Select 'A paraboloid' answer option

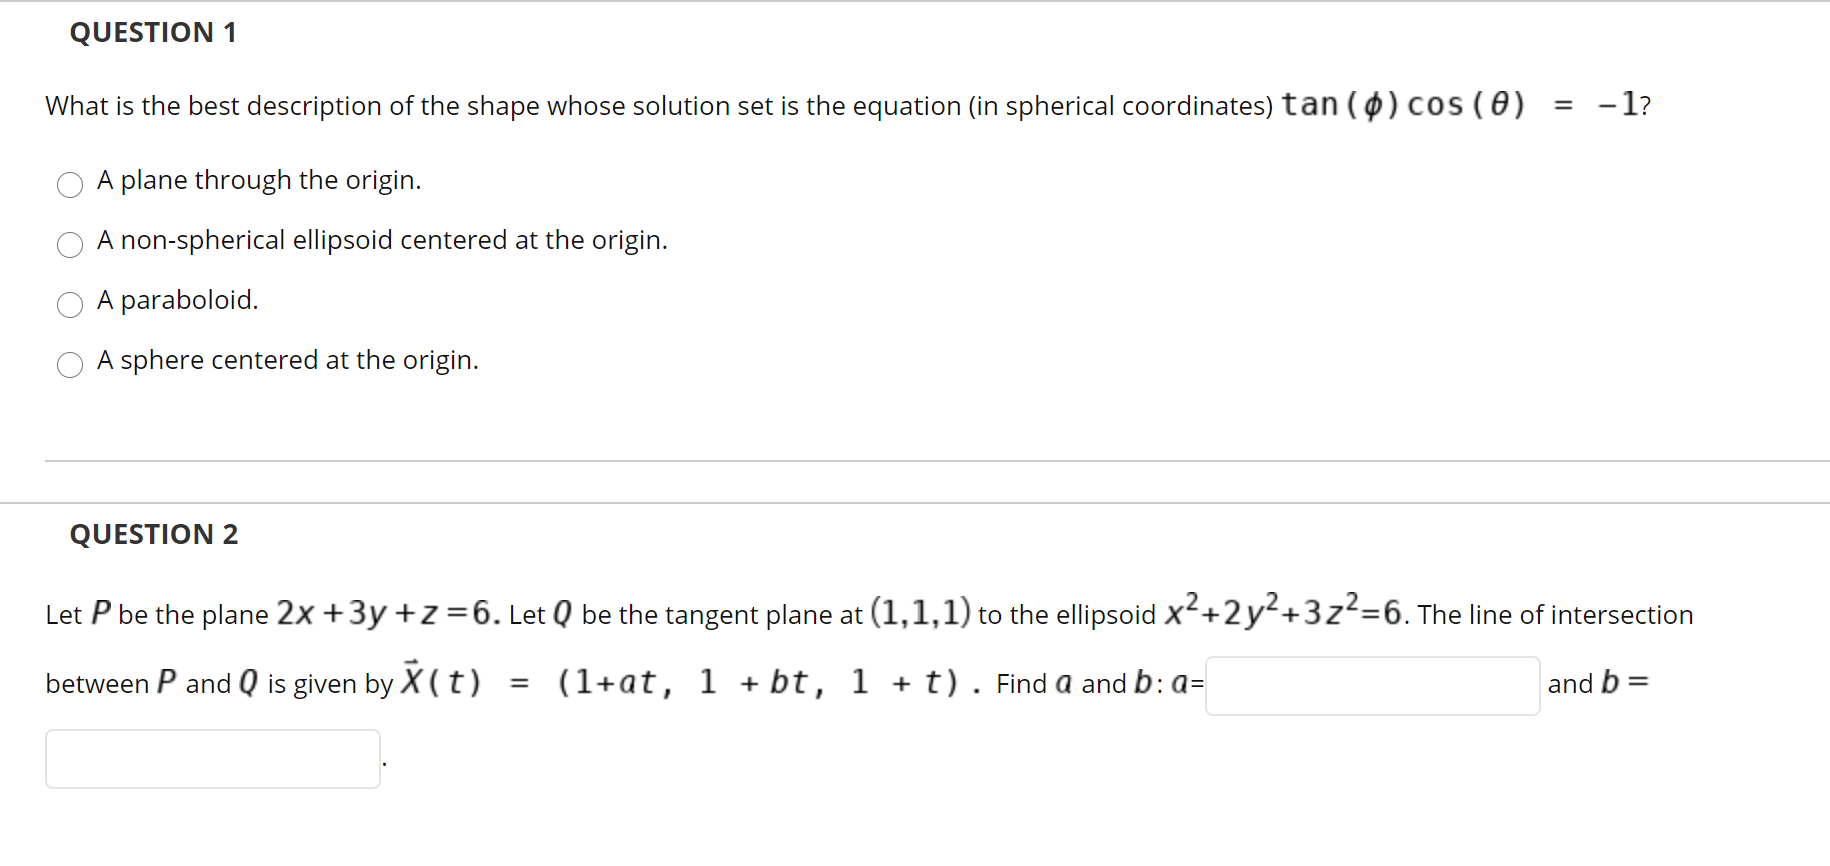(69, 305)
